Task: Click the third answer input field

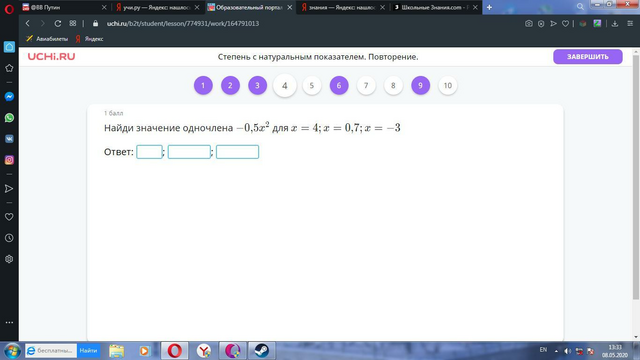Action: (237, 152)
